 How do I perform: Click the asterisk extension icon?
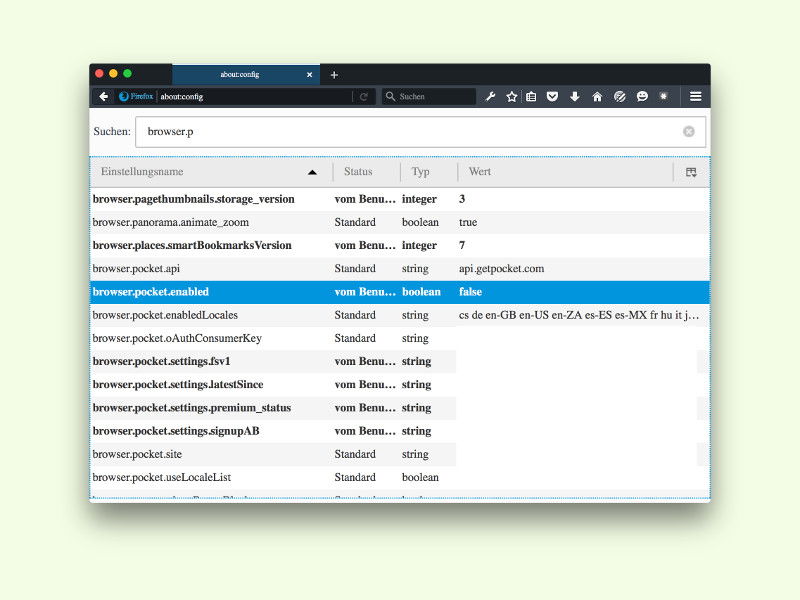663,96
